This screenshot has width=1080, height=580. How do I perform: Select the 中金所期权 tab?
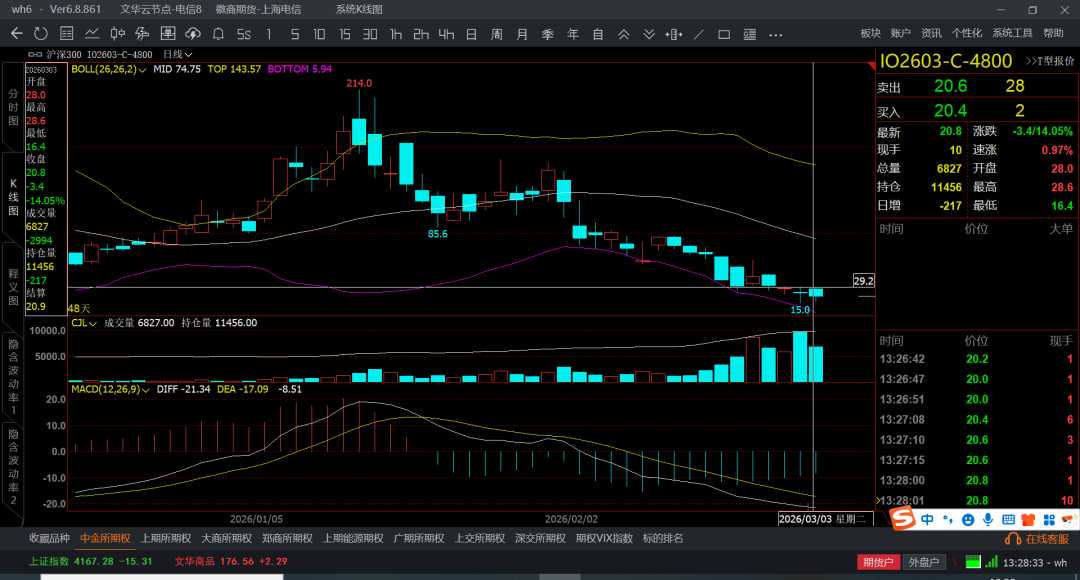point(105,538)
